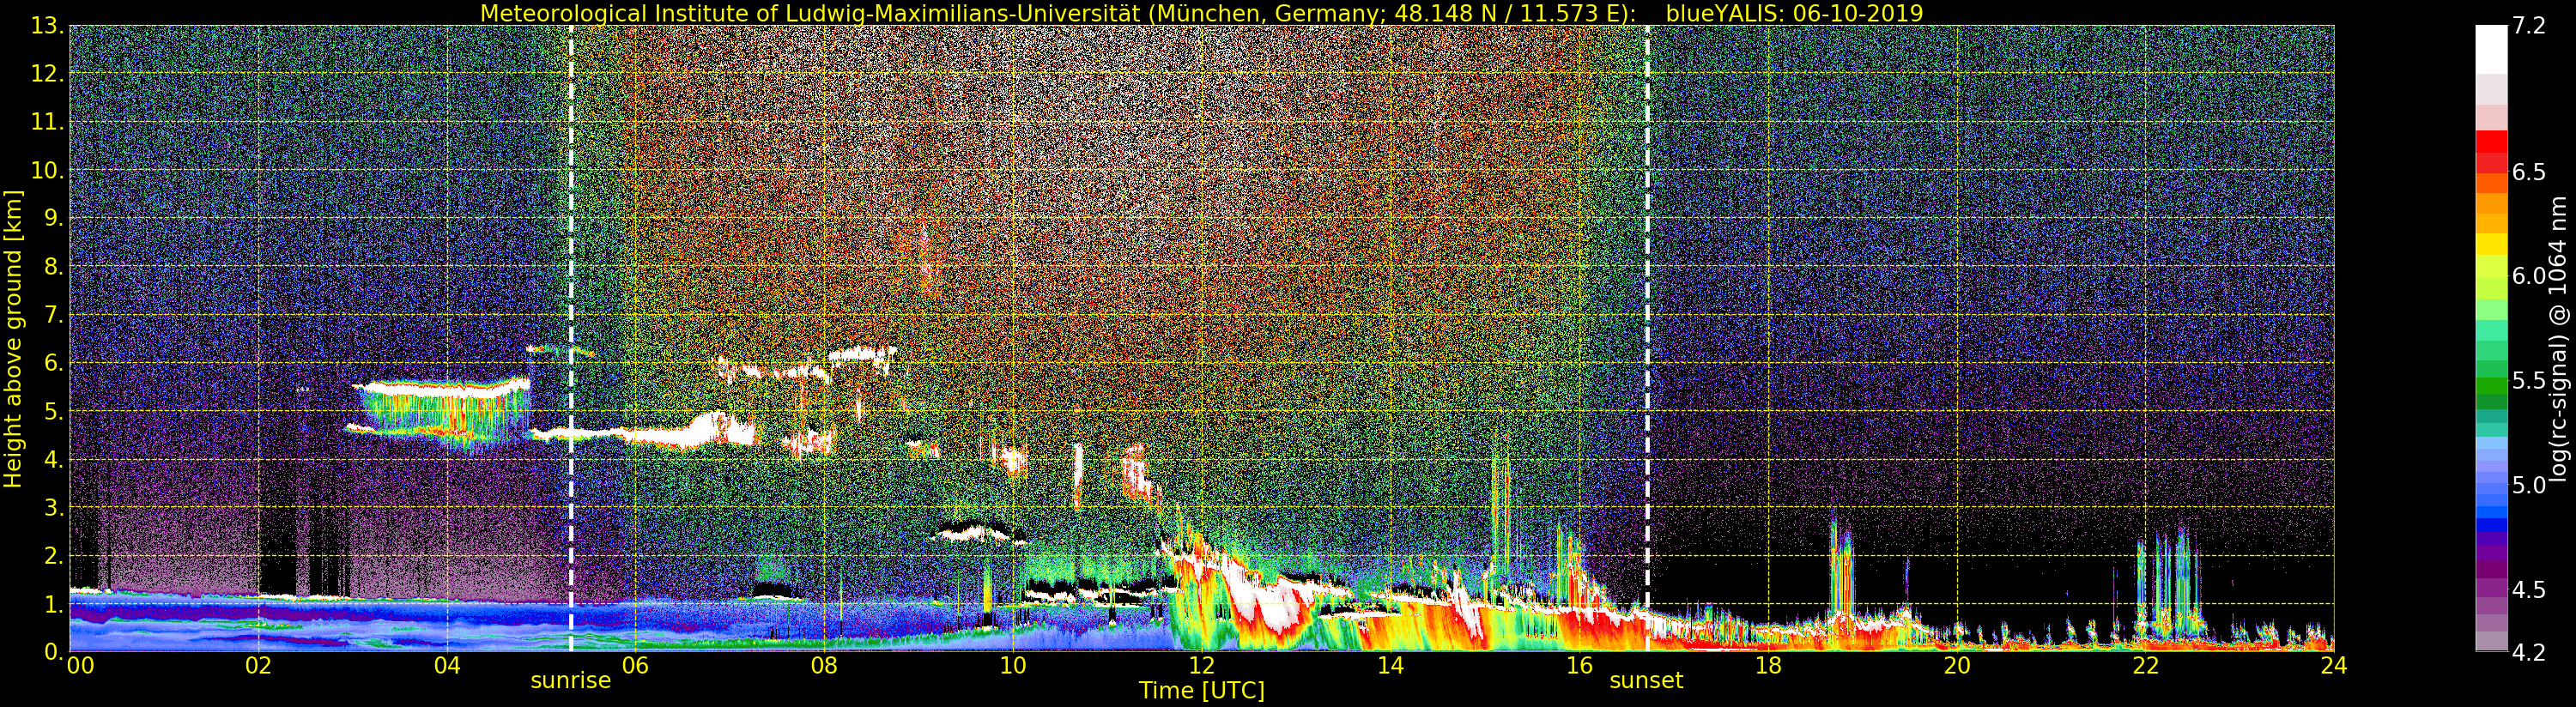The width and height of the screenshot is (2576, 707).
Task: Click the '4.2' colorbar minimum label
Action: (2529, 652)
